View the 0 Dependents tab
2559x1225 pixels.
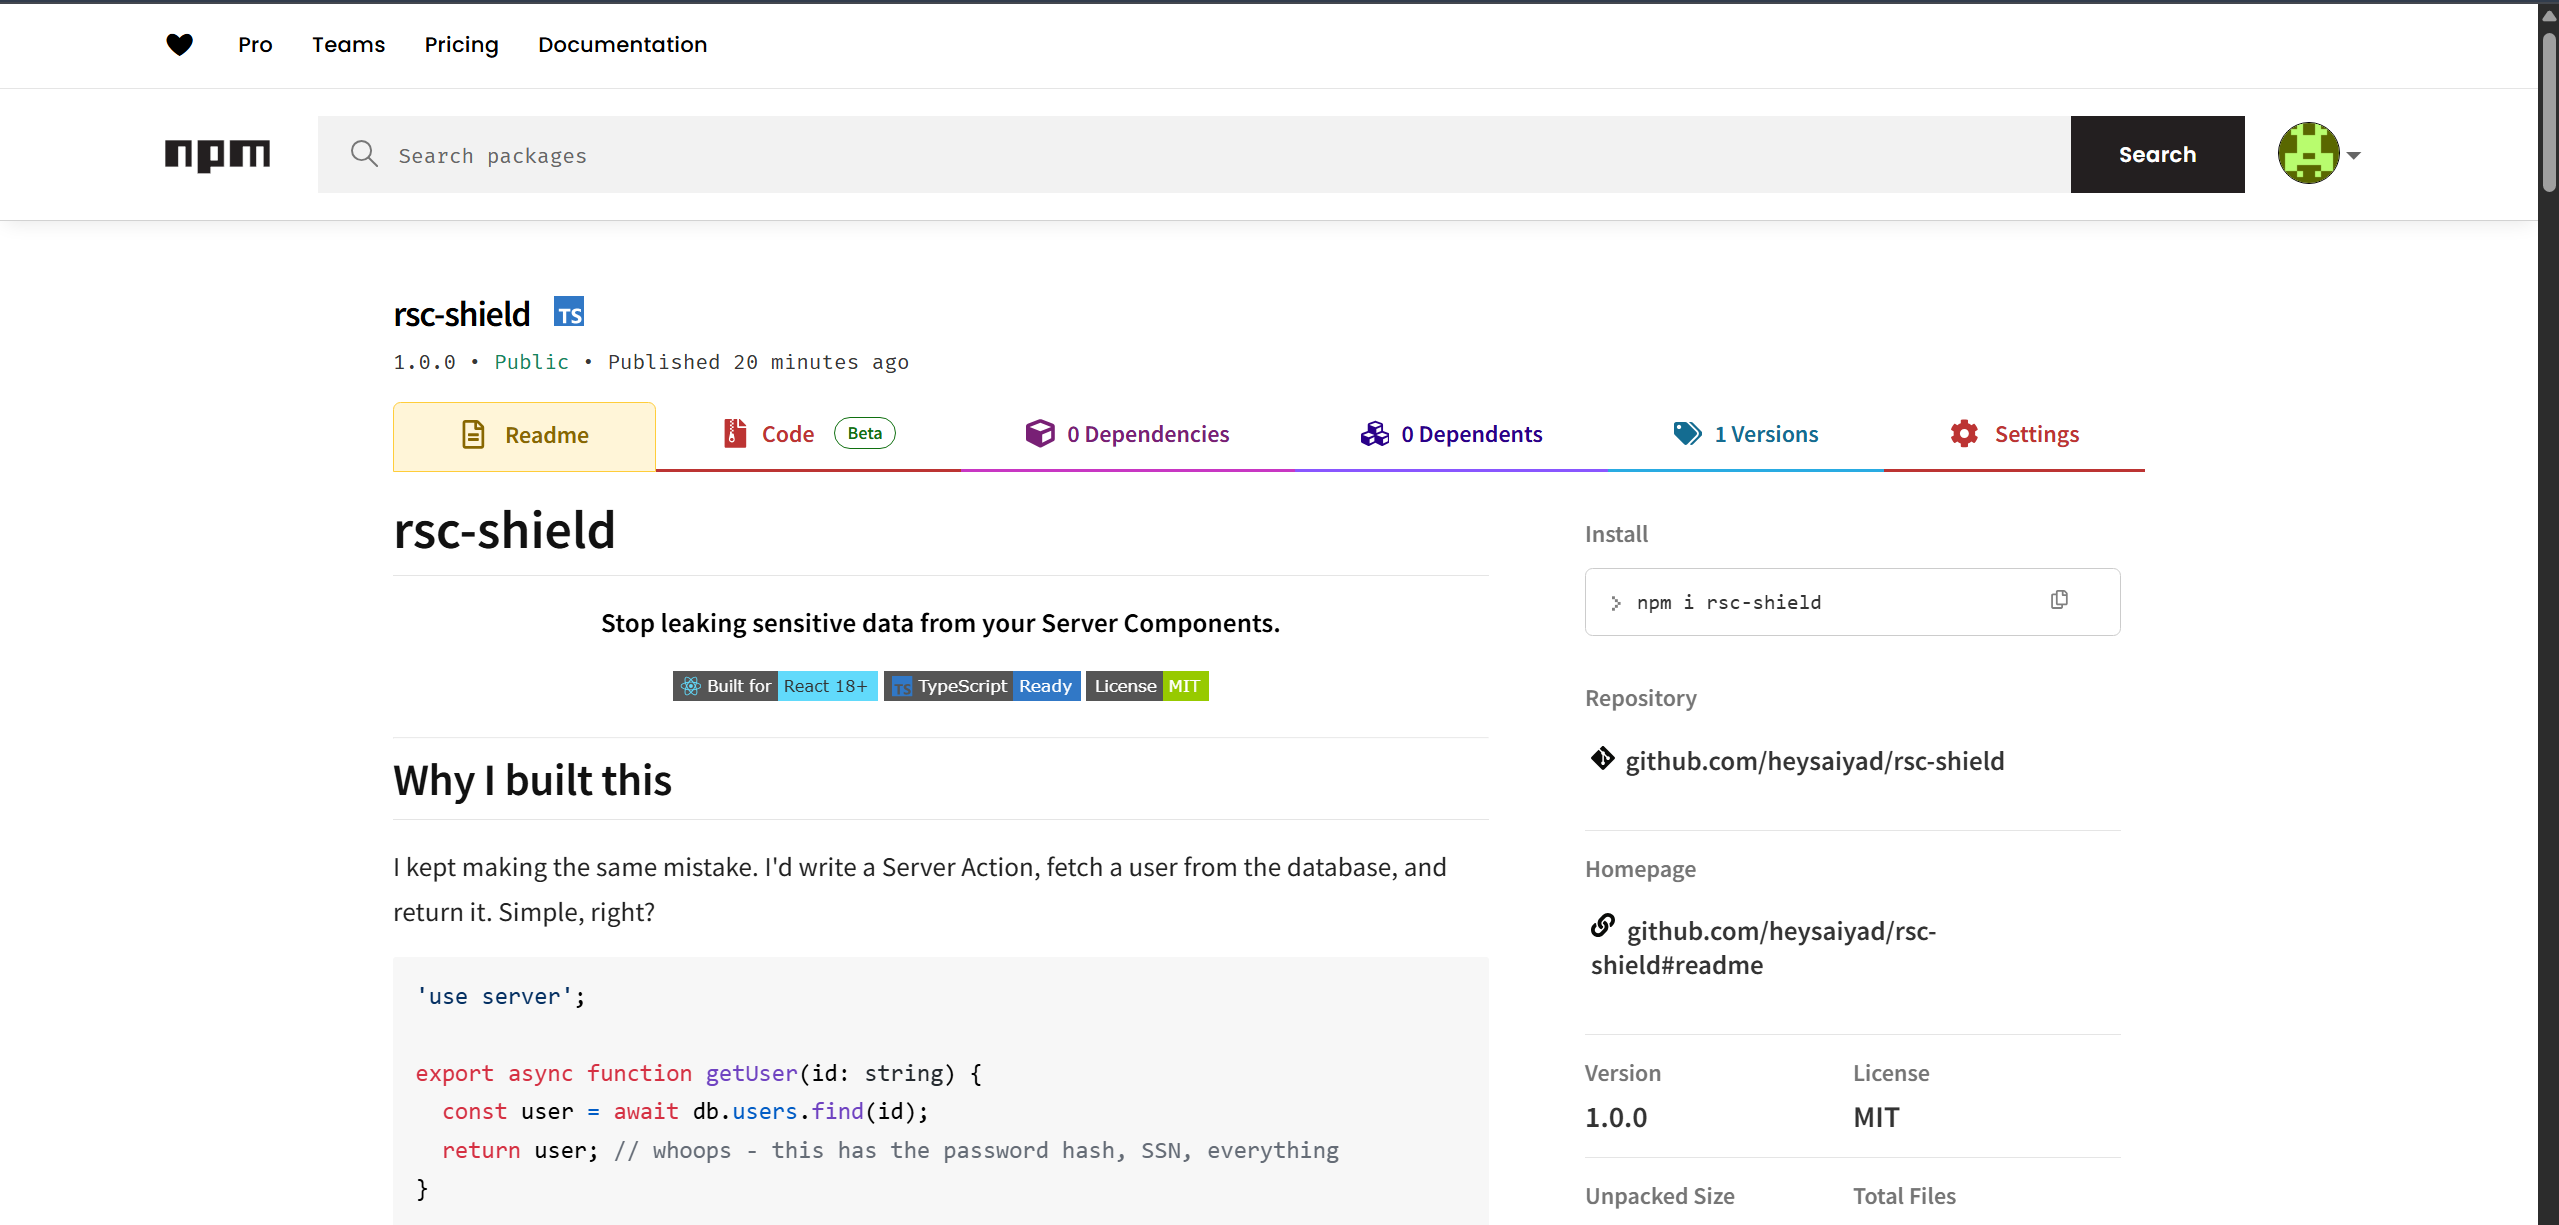1451,434
